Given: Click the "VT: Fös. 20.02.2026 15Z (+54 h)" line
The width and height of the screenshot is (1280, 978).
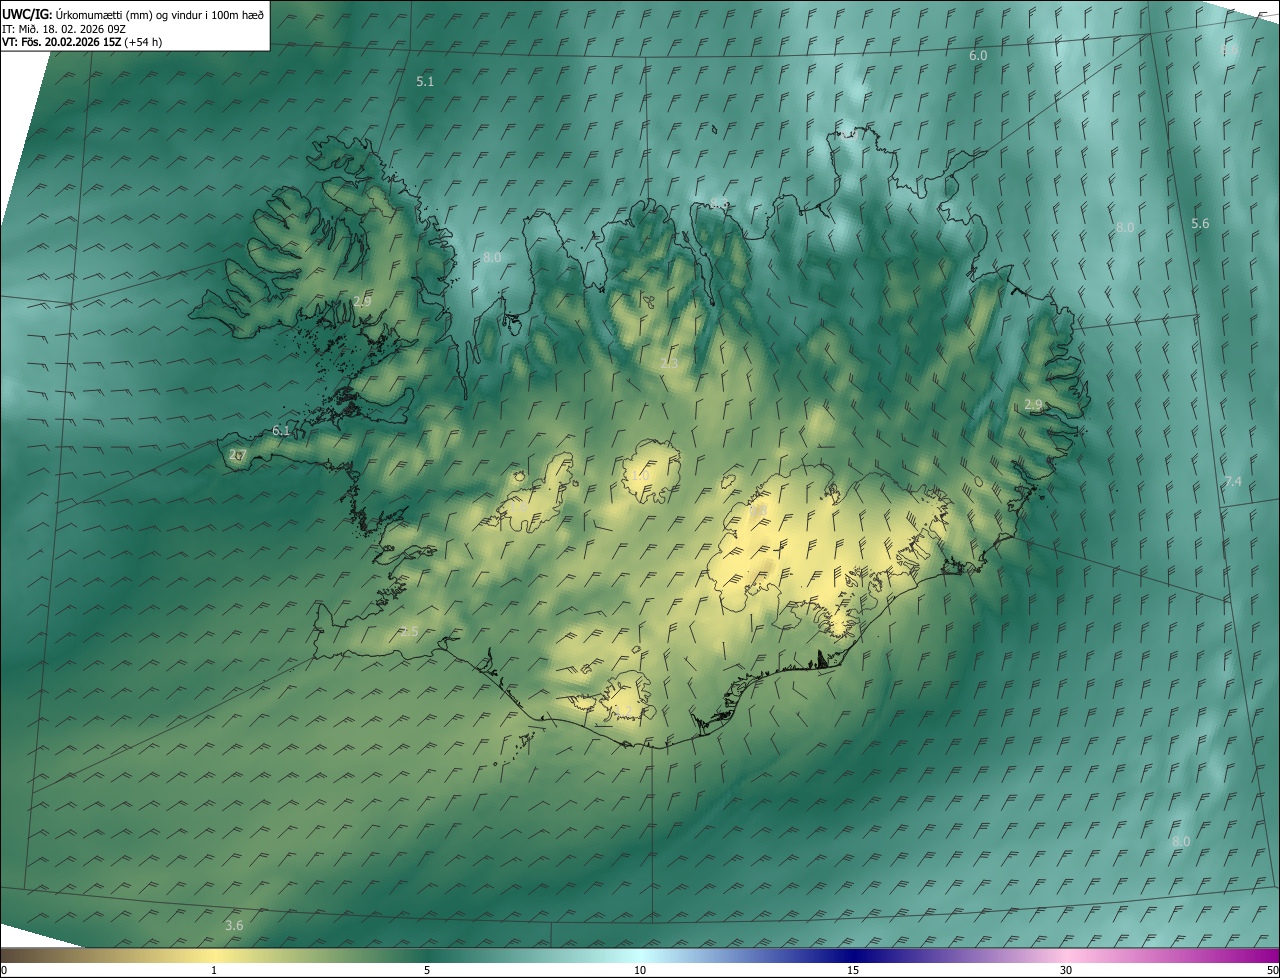Looking at the screenshot, I should (x=82, y=42).
